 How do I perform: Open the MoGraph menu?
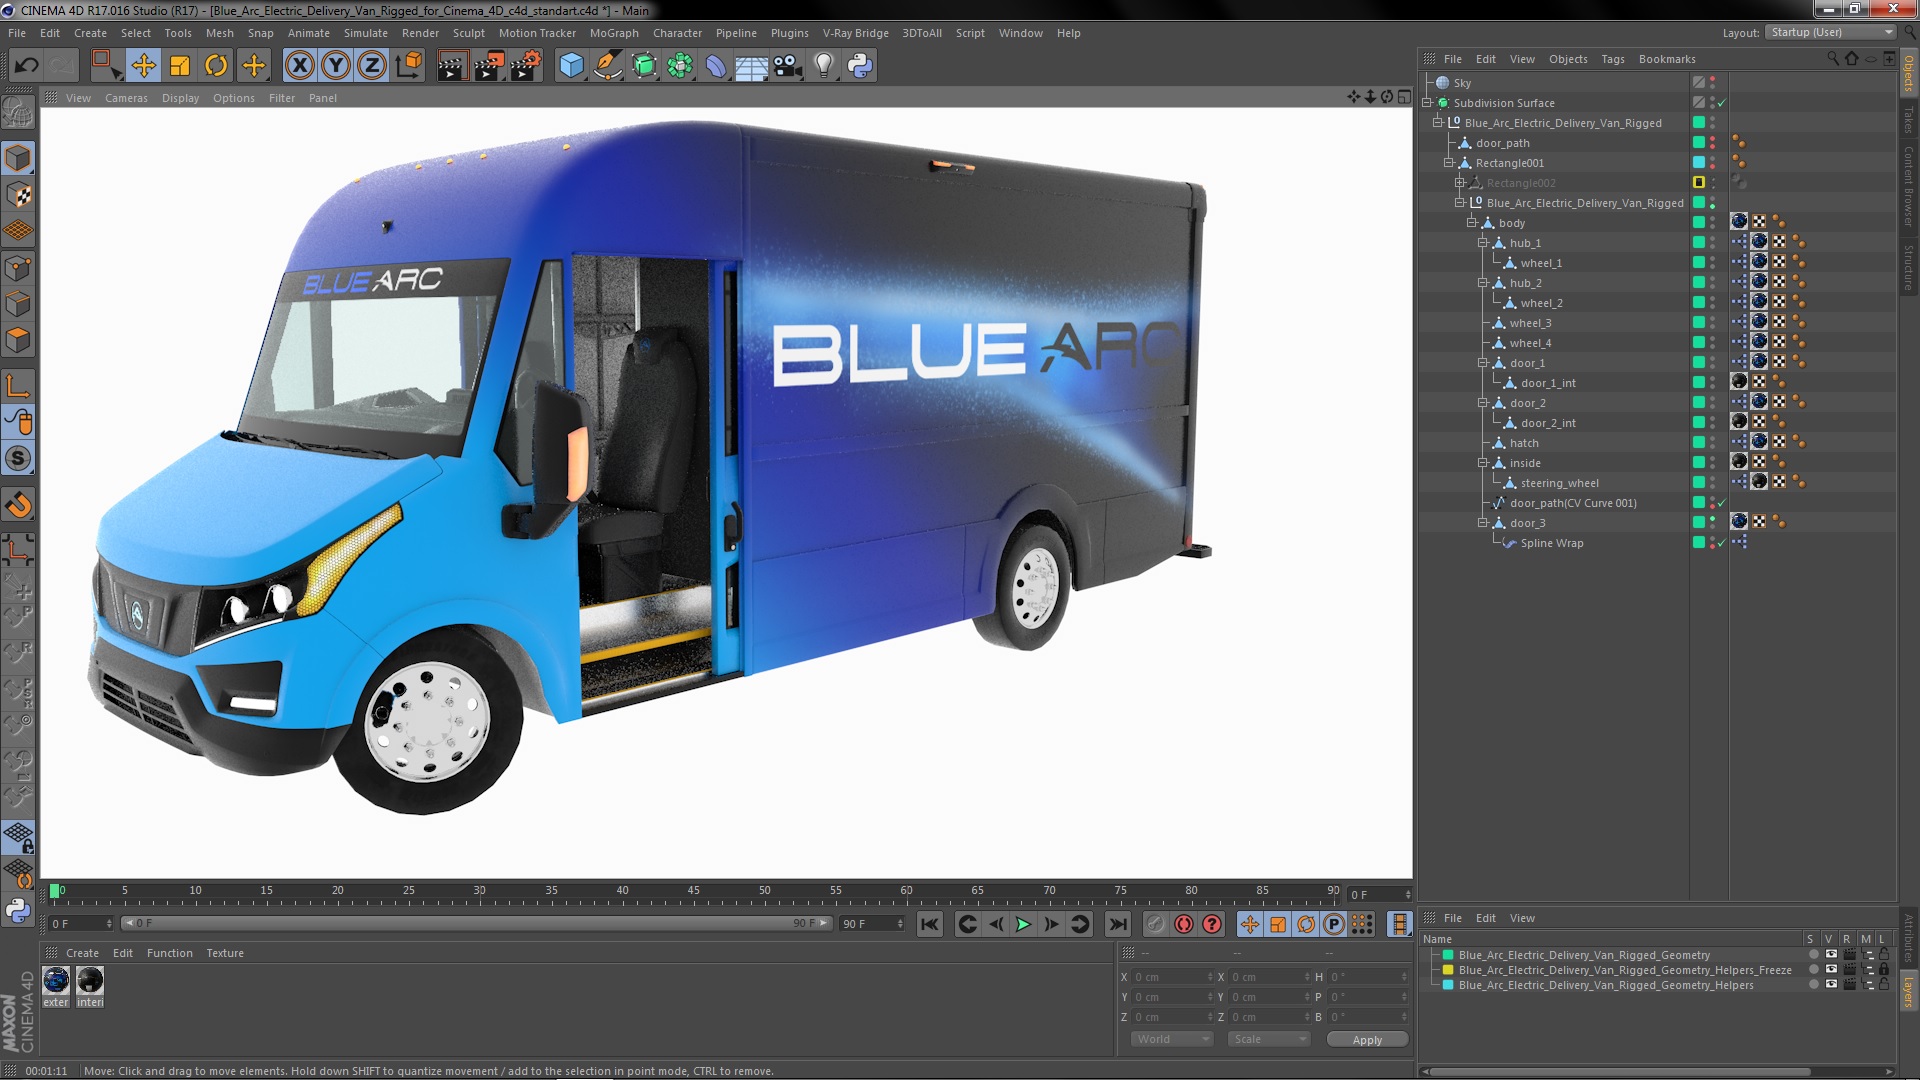point(613,33)
